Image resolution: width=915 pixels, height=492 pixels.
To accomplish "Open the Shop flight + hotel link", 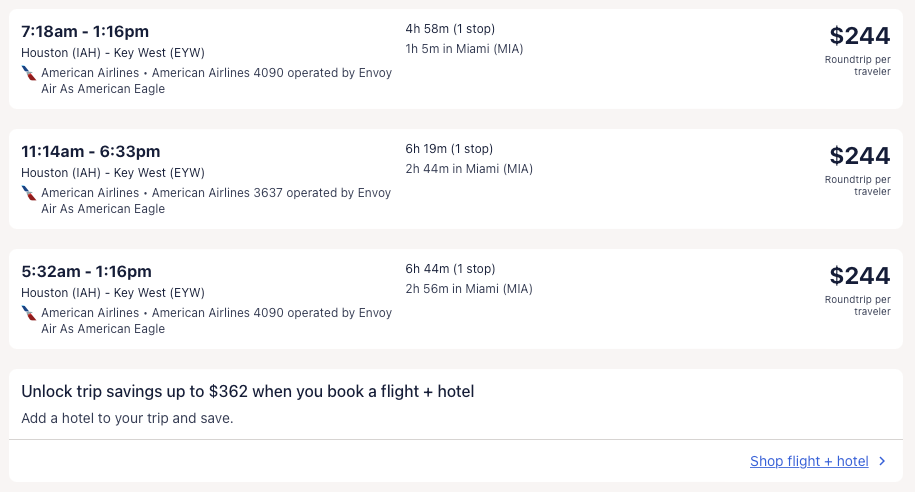I will click(809, 461).
